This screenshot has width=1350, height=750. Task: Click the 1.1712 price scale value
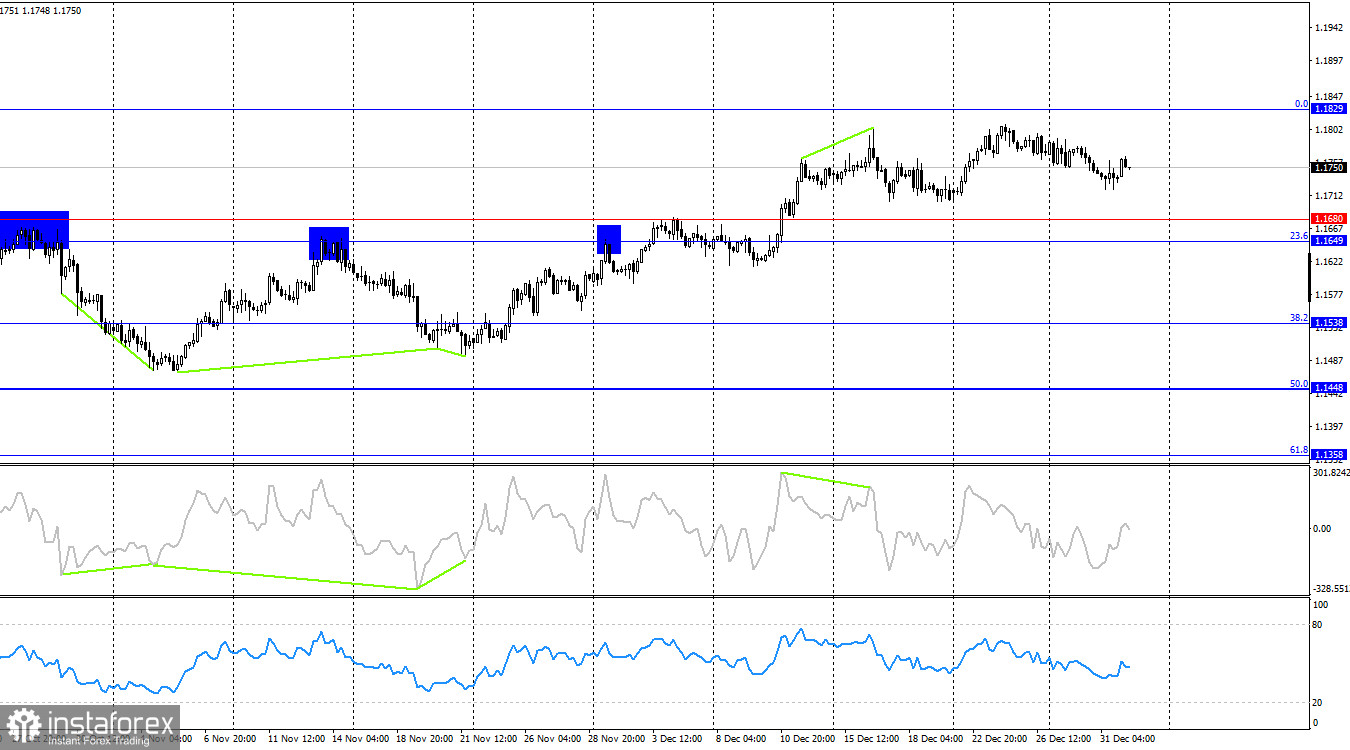[1330, 196]
